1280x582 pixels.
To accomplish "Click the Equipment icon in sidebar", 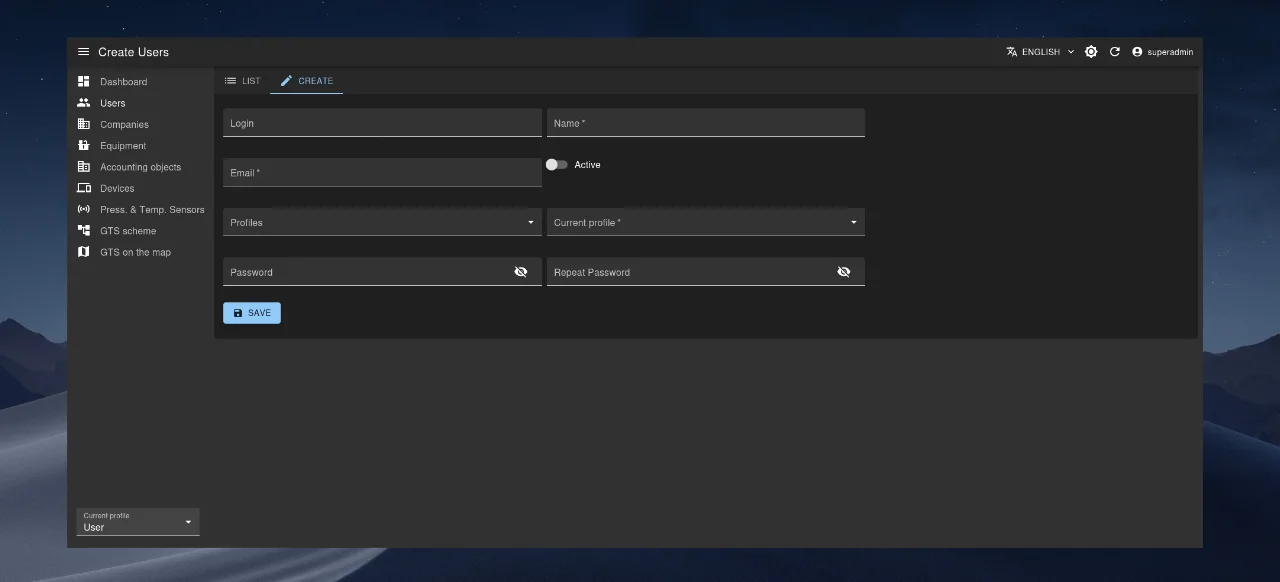I will point(84,146).
